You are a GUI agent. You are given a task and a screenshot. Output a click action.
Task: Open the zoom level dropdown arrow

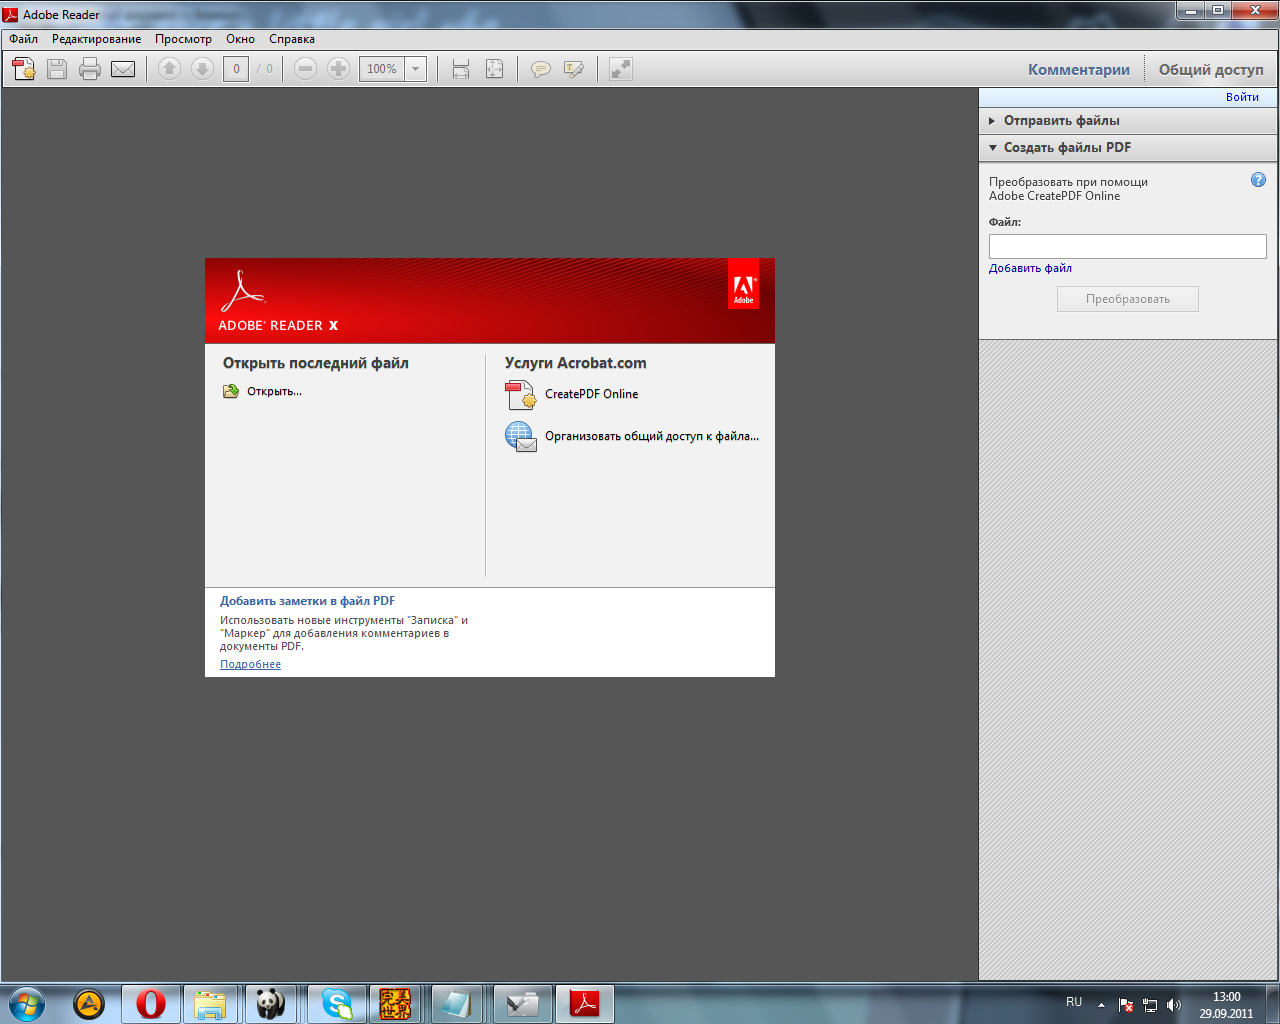pos(416,69)
